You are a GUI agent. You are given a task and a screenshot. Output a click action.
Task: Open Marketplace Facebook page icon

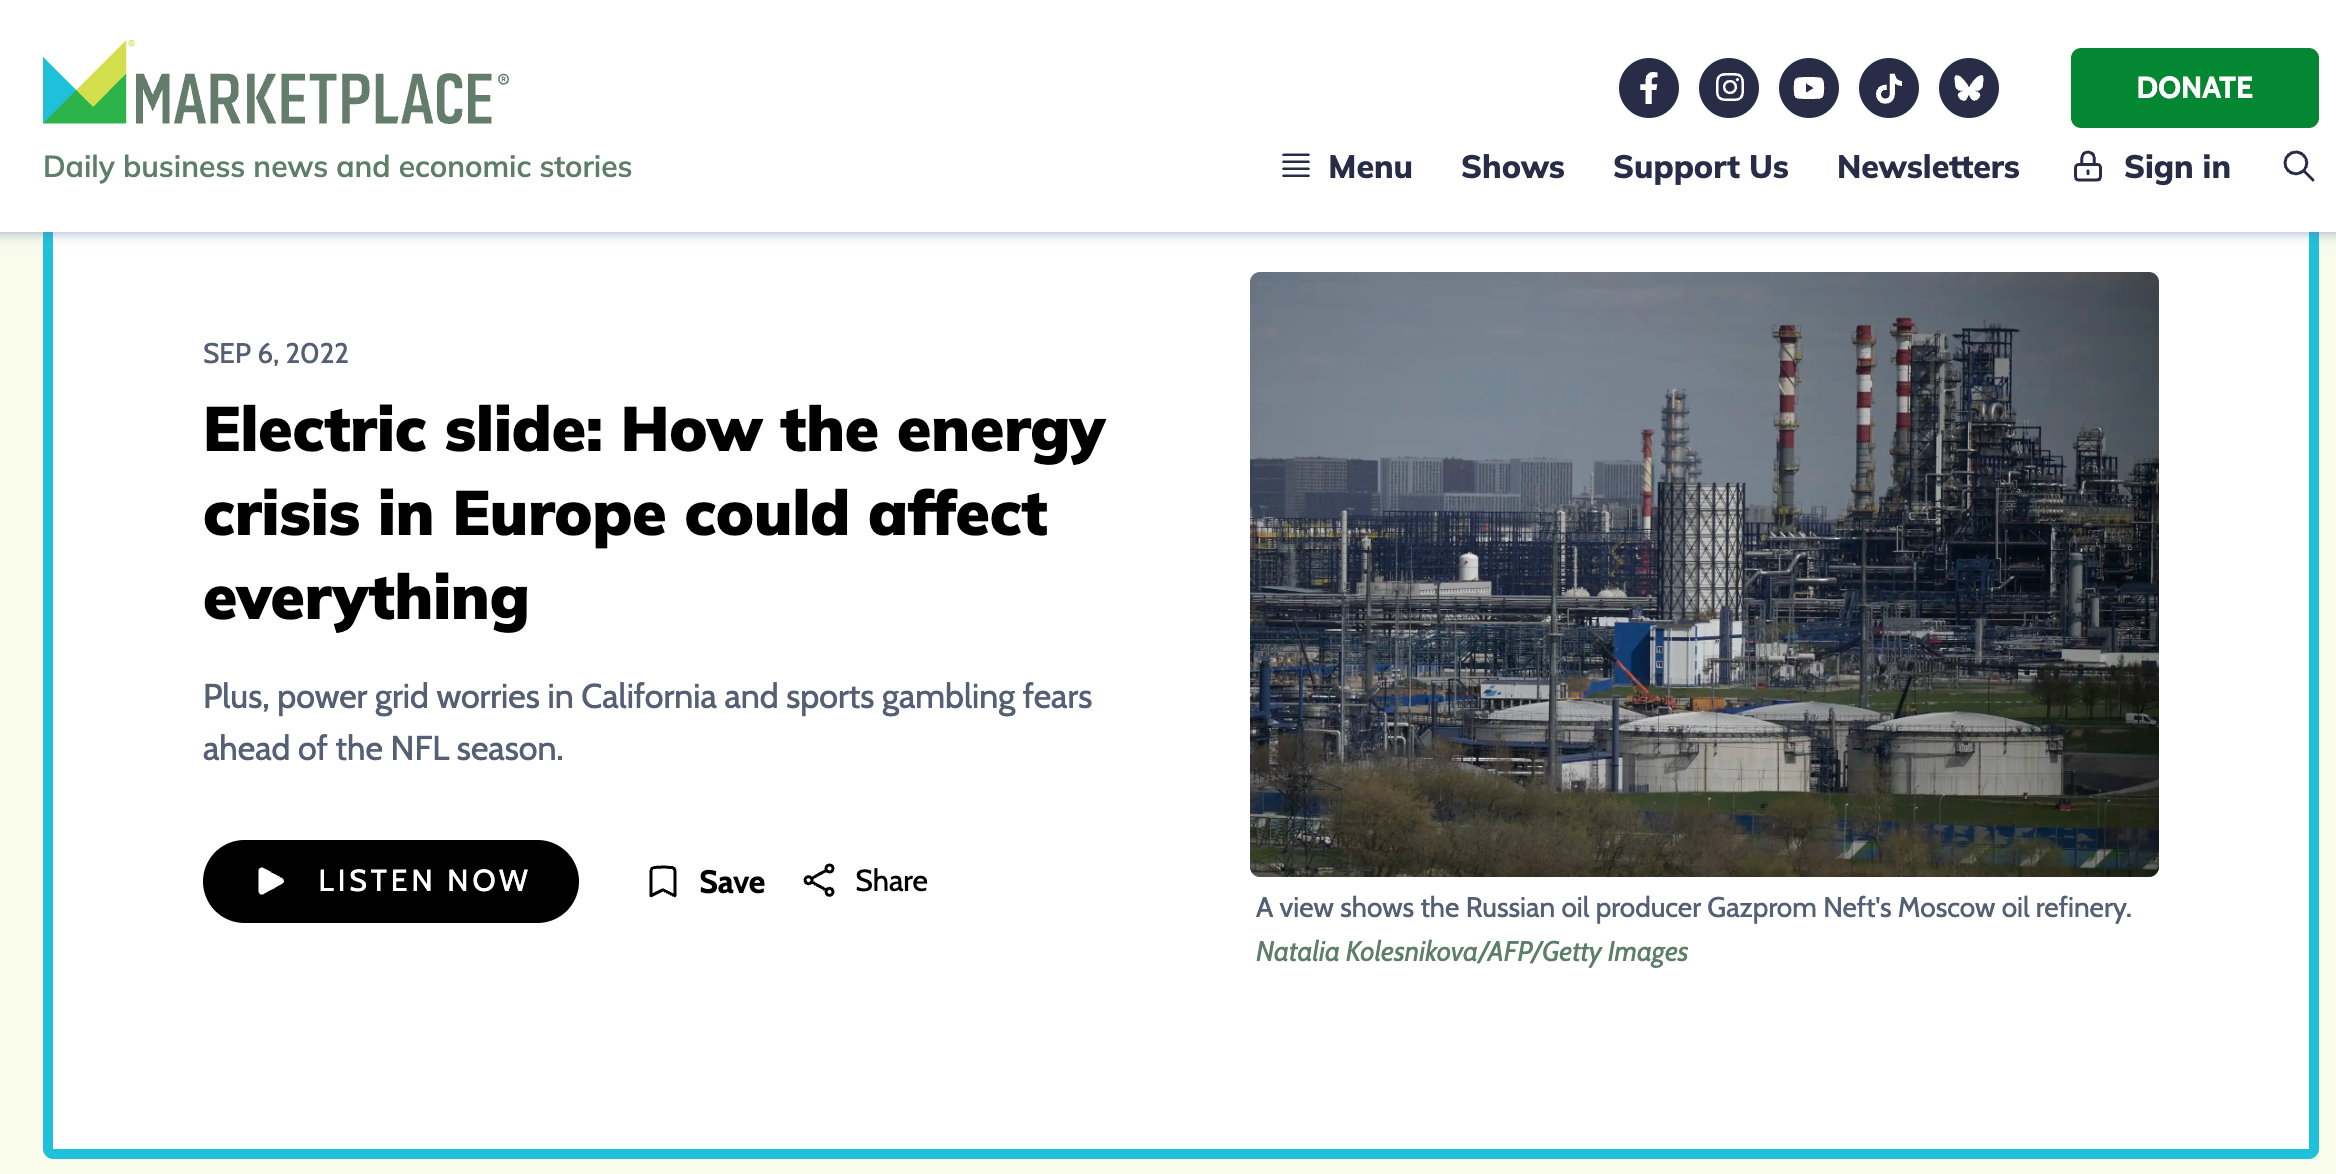tap(1648, 88)
